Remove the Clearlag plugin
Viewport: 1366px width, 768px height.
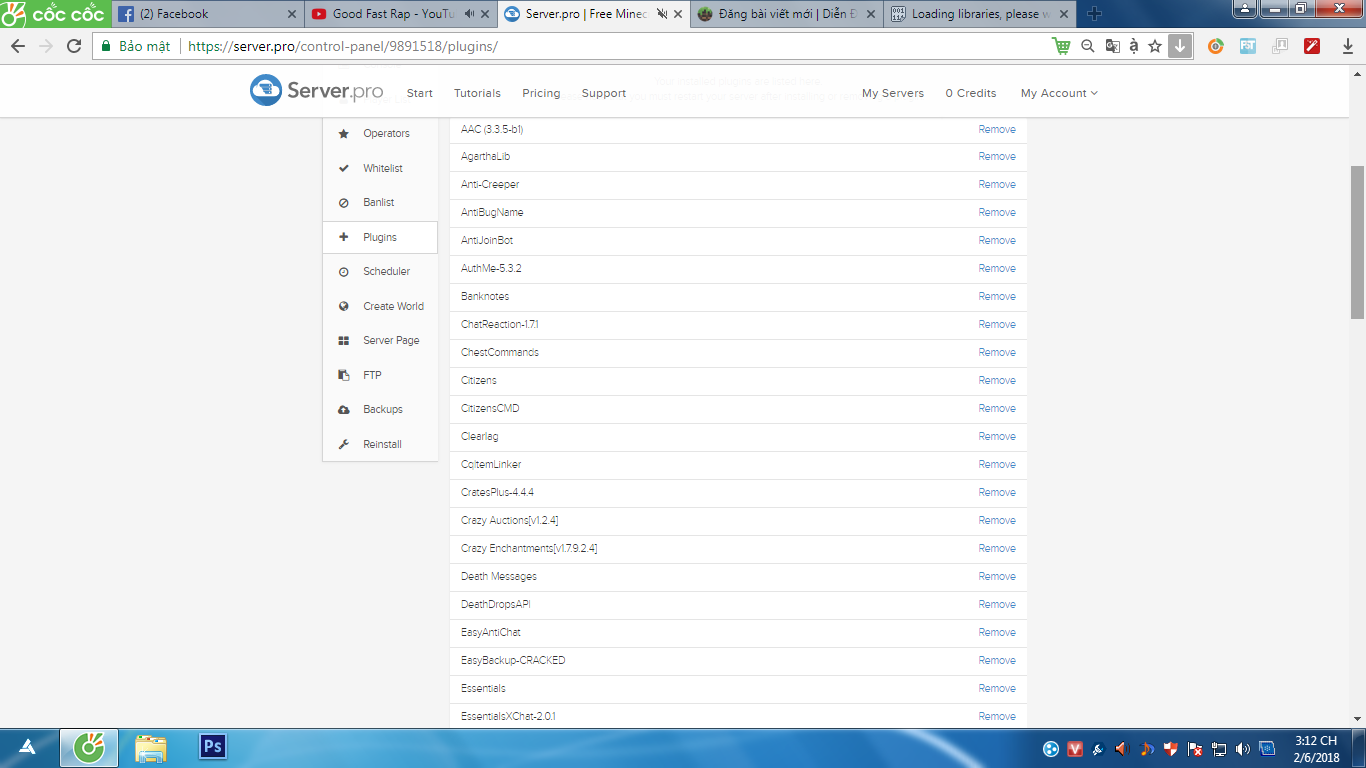pos(997,437)
